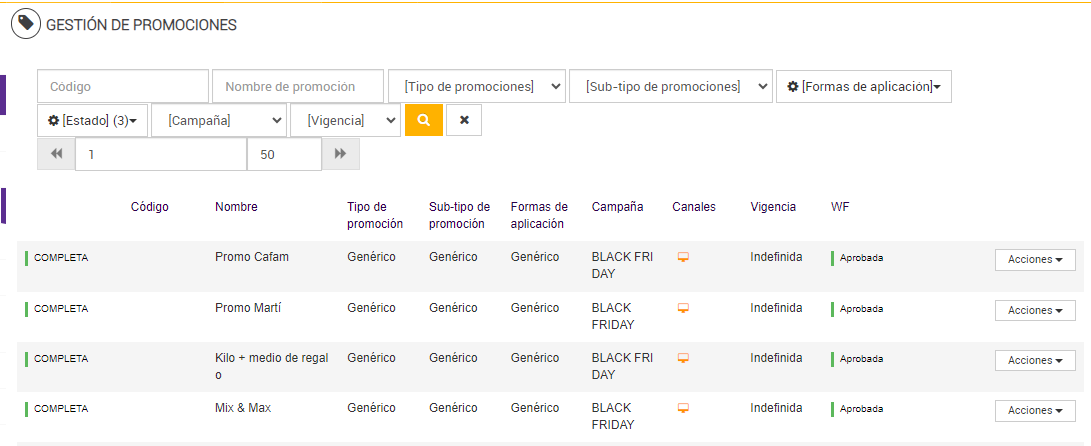Open the Campaña dropdown
This screenshot has height=446, width=1091.
point(219,120)
